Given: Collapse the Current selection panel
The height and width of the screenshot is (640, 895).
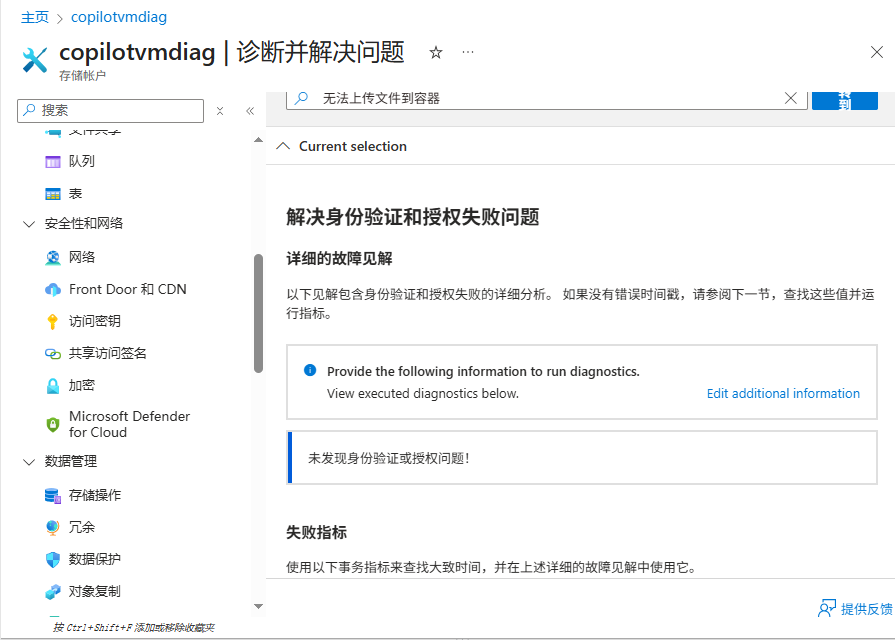Looking at the screenshot, I should (x=283, y=146).
